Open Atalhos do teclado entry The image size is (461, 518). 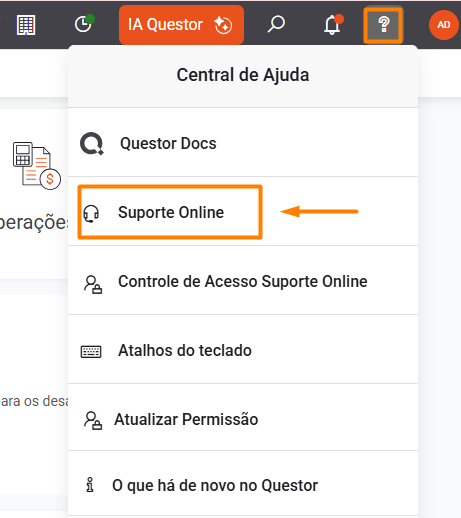coord(243,351)
